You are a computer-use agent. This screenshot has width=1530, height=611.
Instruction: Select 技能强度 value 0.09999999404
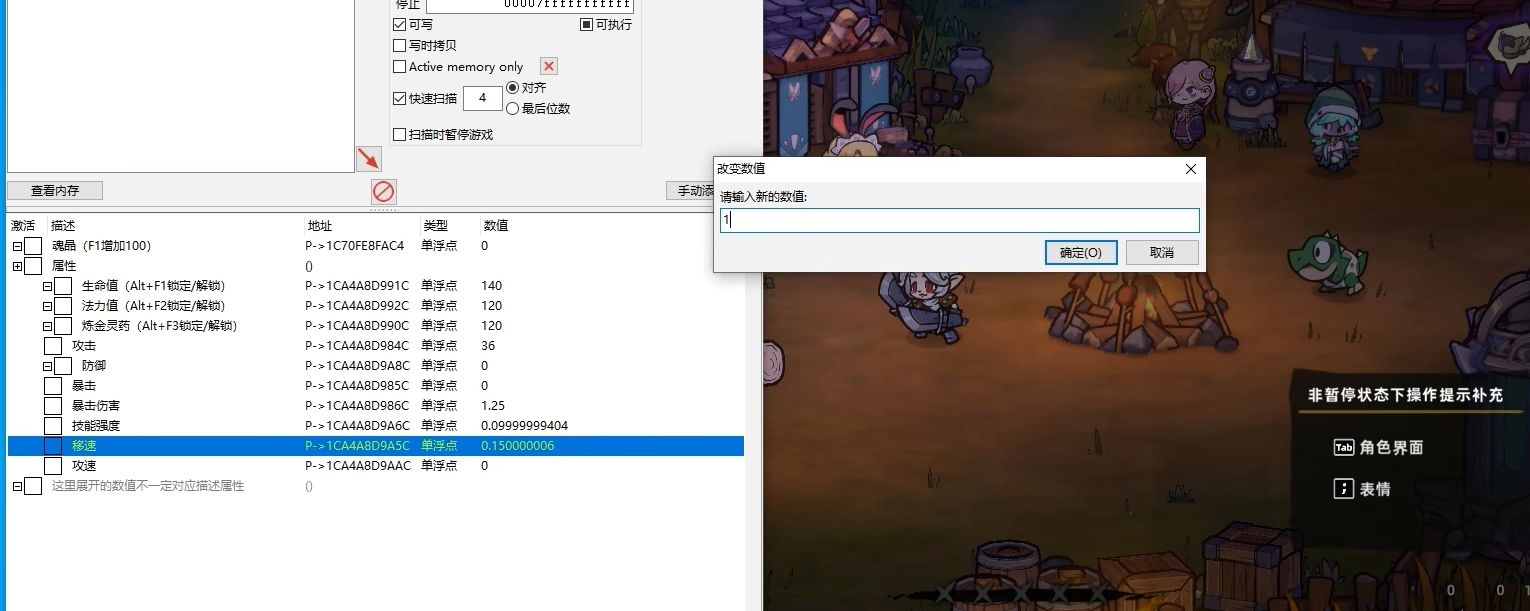click(524, 426)
